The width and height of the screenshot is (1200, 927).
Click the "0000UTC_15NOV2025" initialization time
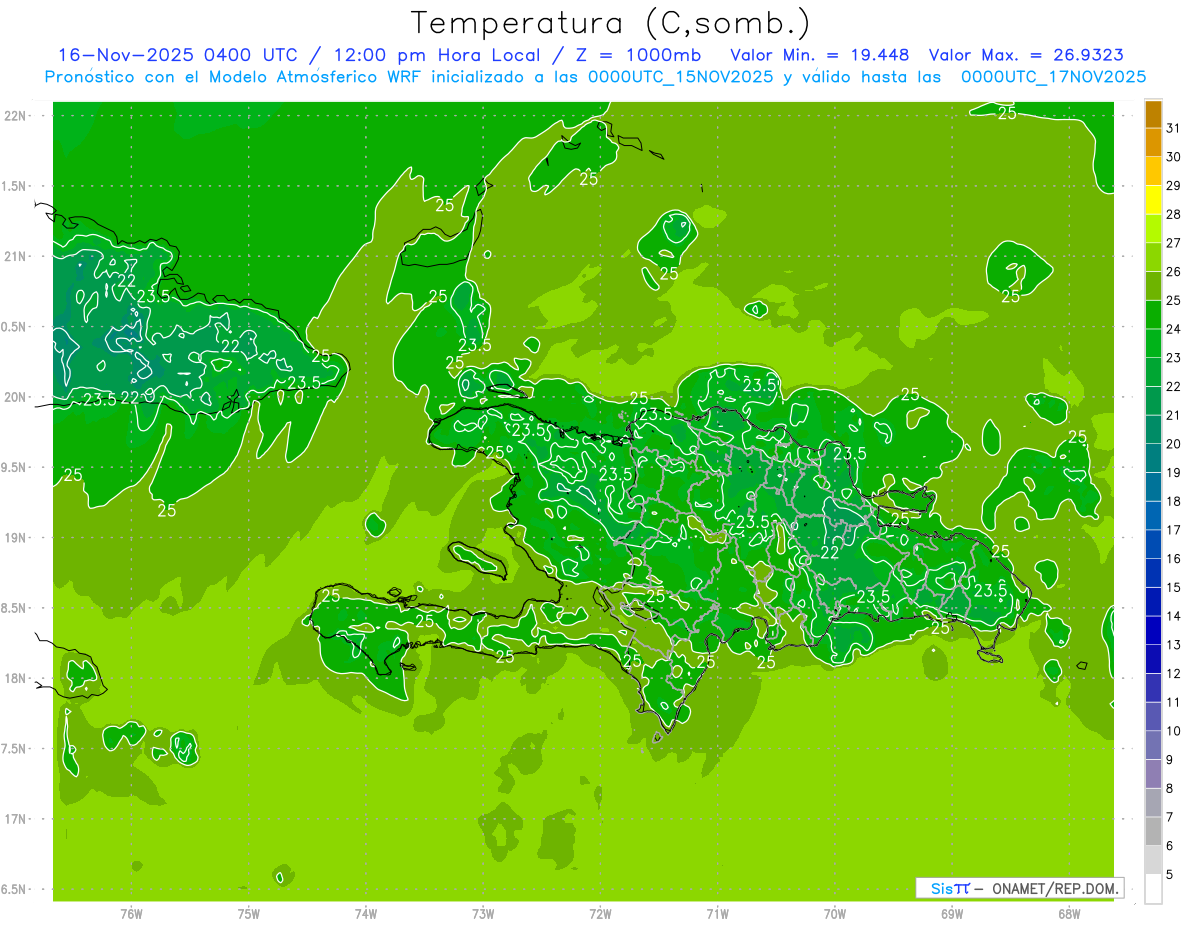click(683, 77)
